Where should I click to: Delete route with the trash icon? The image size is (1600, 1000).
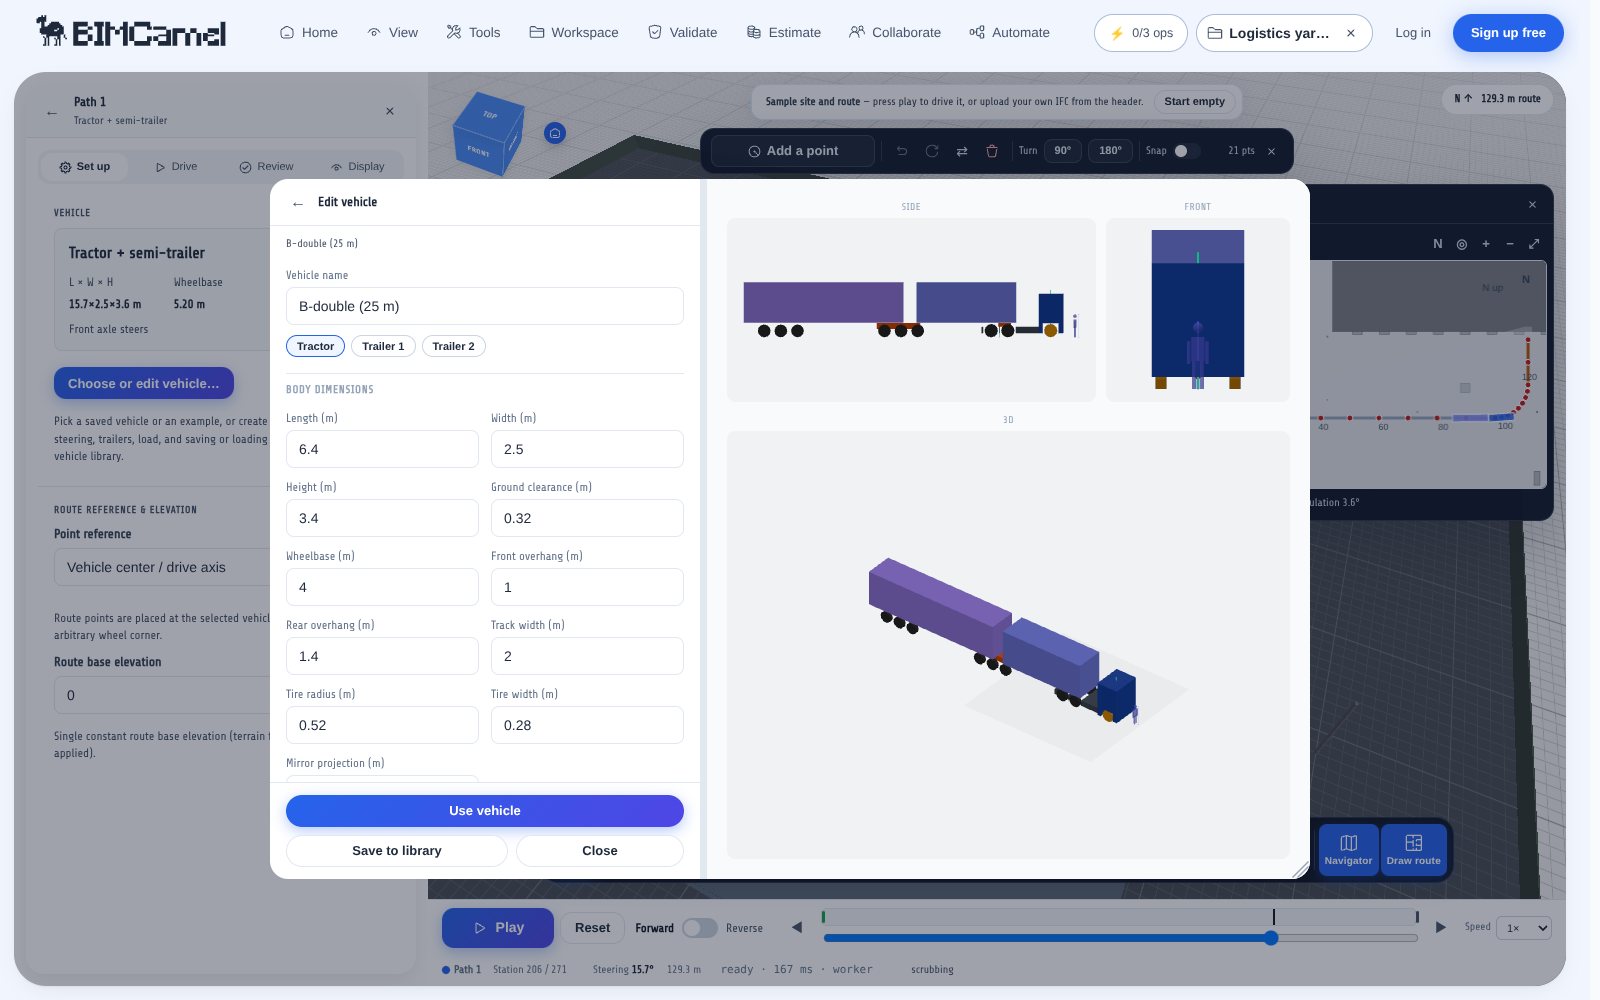coord(992,151)
